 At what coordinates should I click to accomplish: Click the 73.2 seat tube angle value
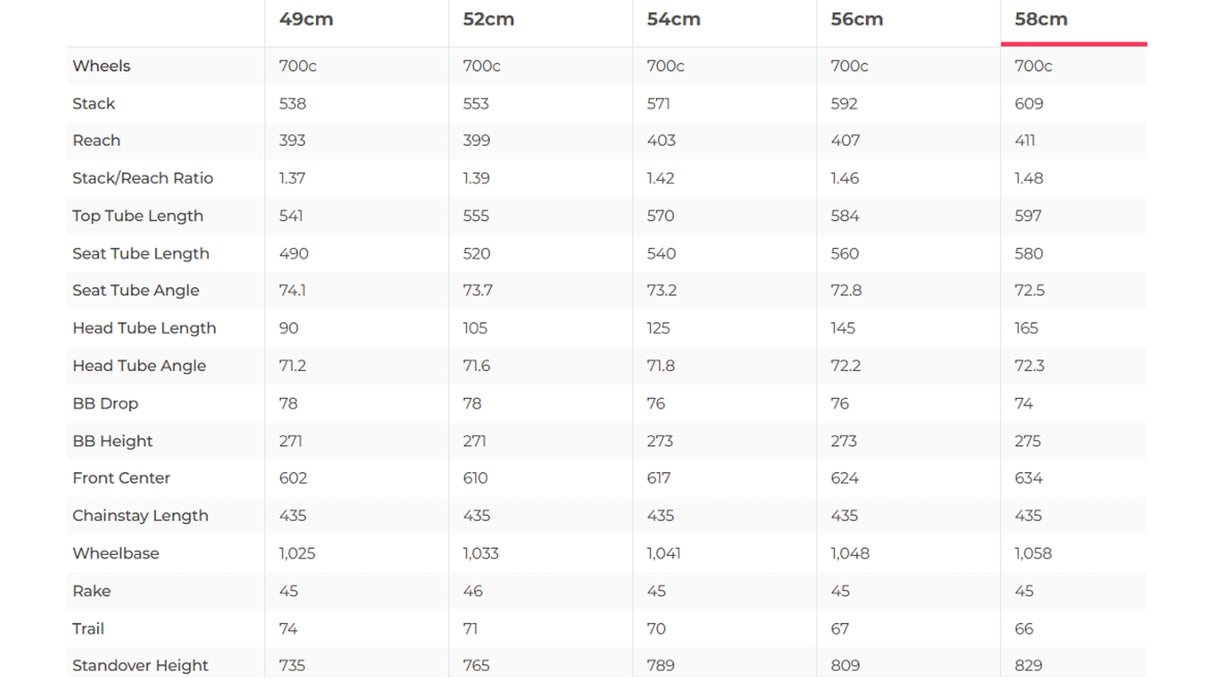pyautogui.click(x=661, y=291)
